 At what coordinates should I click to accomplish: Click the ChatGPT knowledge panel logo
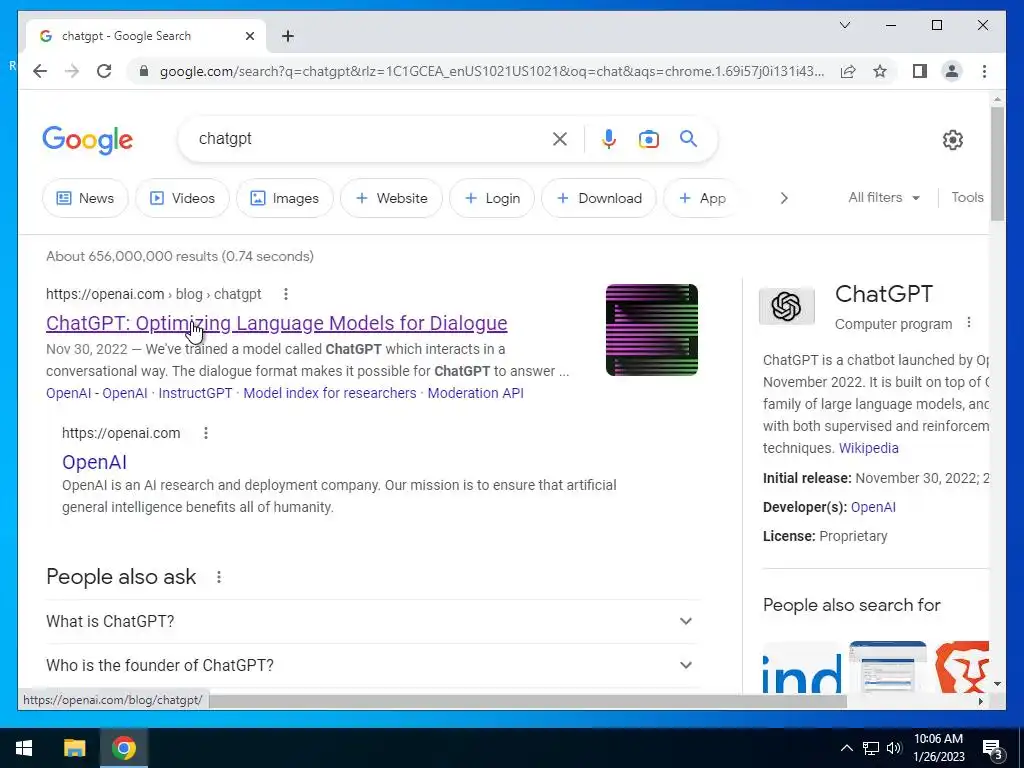point(786,306)
